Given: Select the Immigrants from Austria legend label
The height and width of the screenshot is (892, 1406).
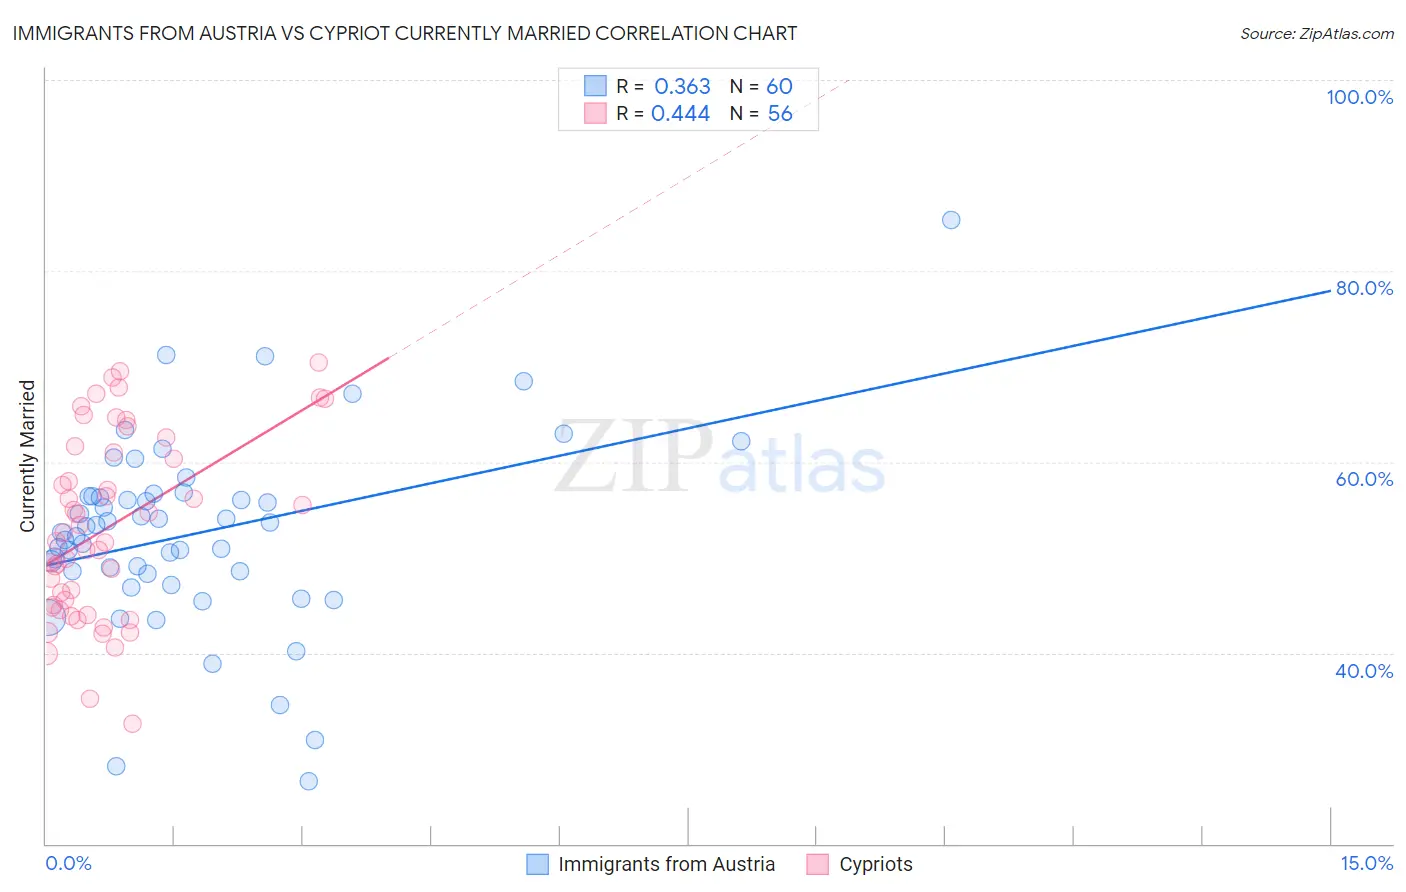Looking at the screenshot, I should pos(666,864).
